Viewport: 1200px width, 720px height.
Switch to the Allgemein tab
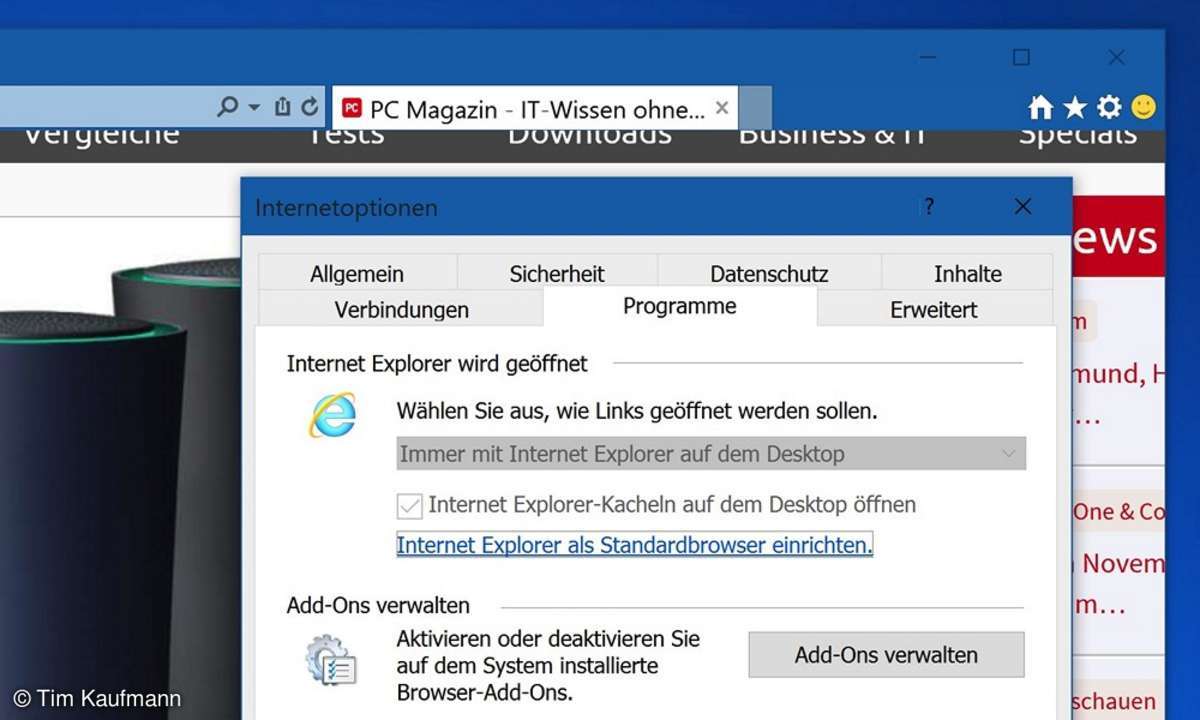(357, 273)
